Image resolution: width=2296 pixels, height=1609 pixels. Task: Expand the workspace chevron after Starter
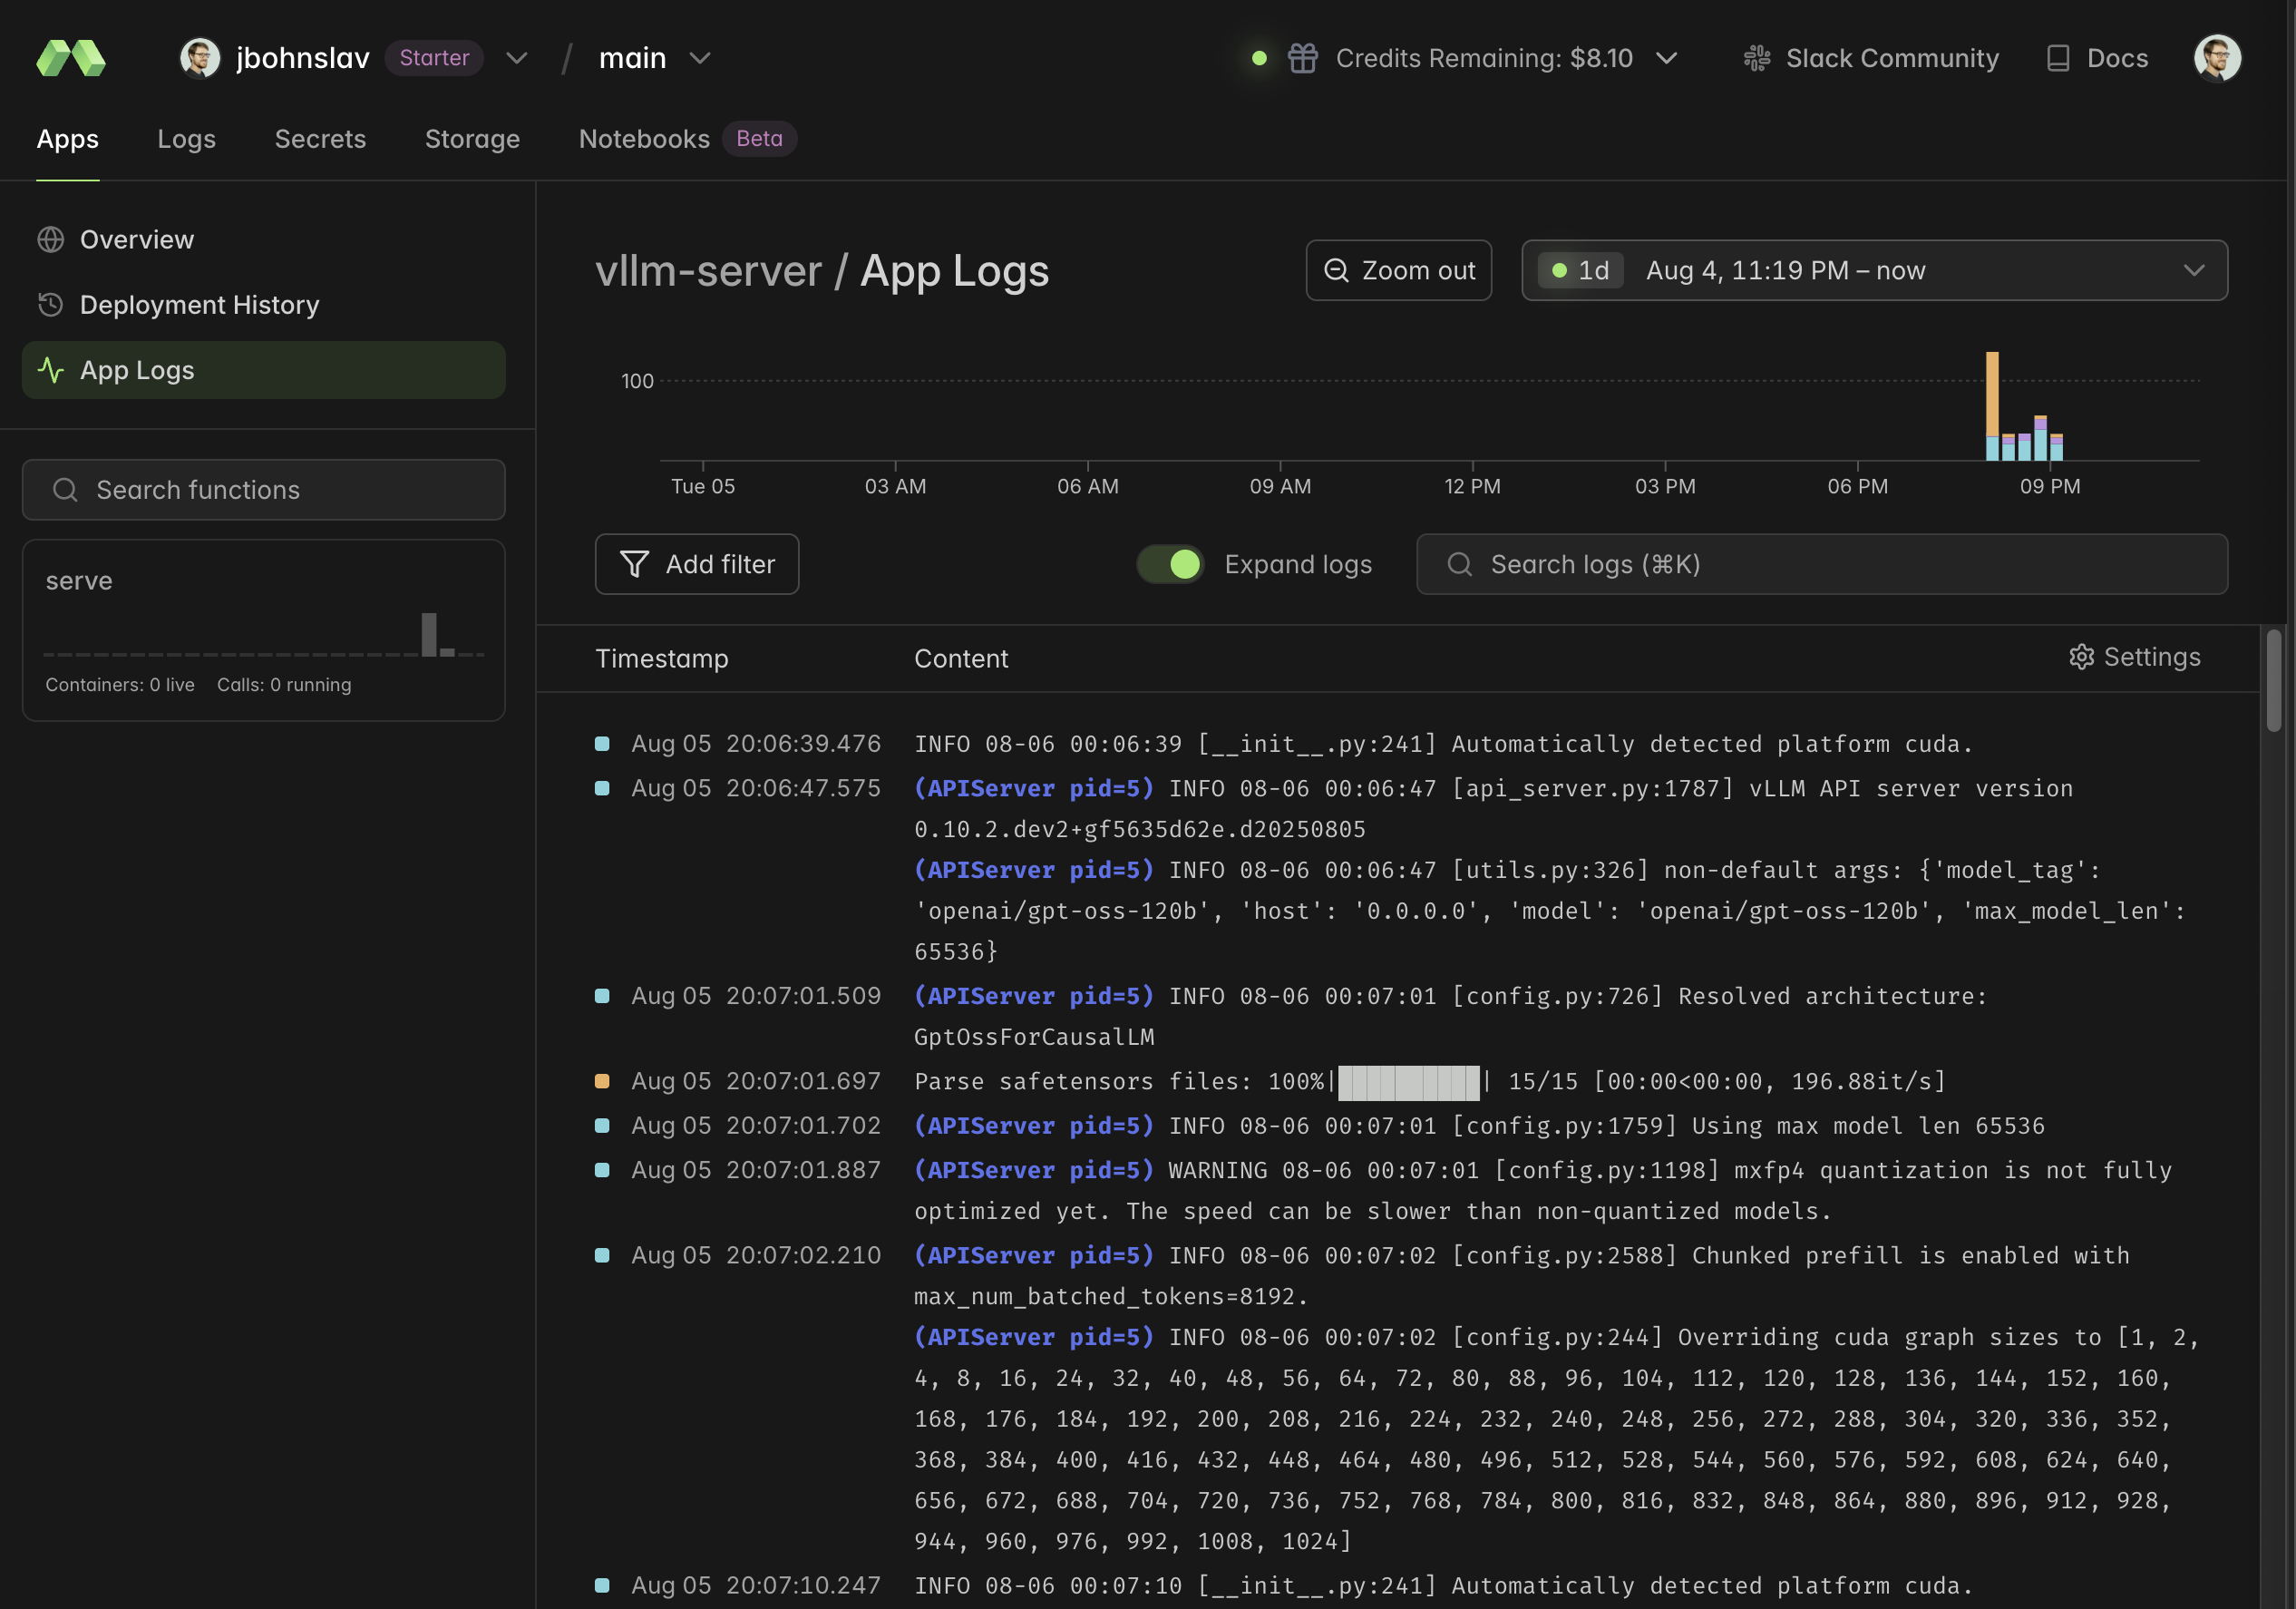coord(517,58)
